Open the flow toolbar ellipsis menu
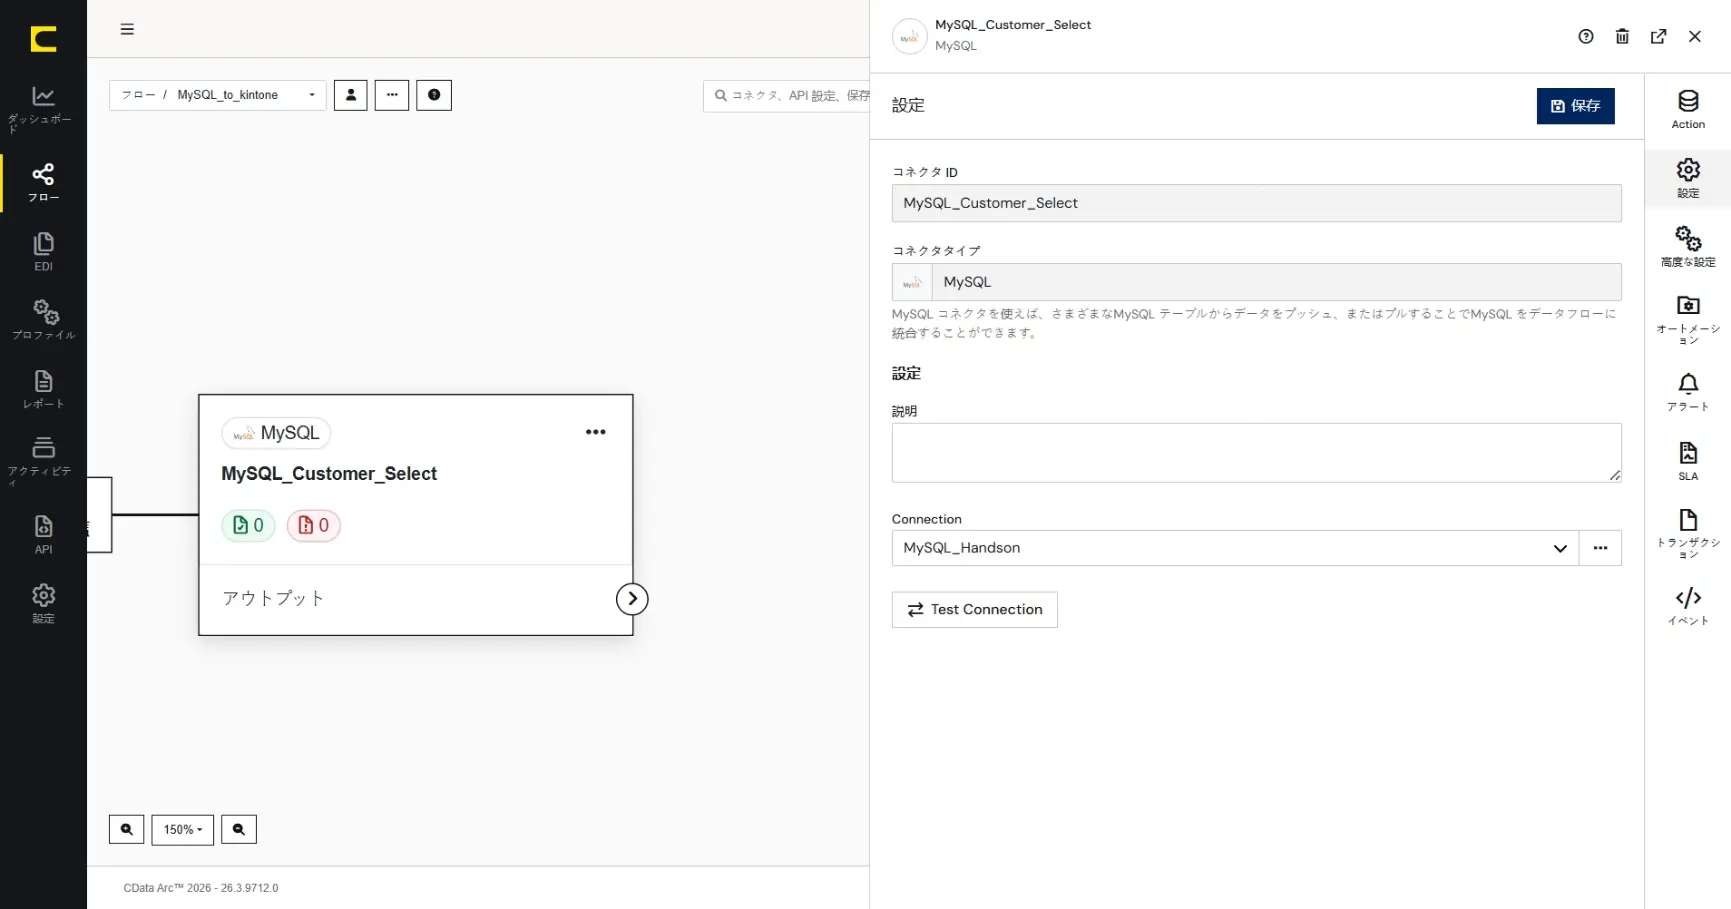Screen dimensions: 1731x909 coord(392,95)
